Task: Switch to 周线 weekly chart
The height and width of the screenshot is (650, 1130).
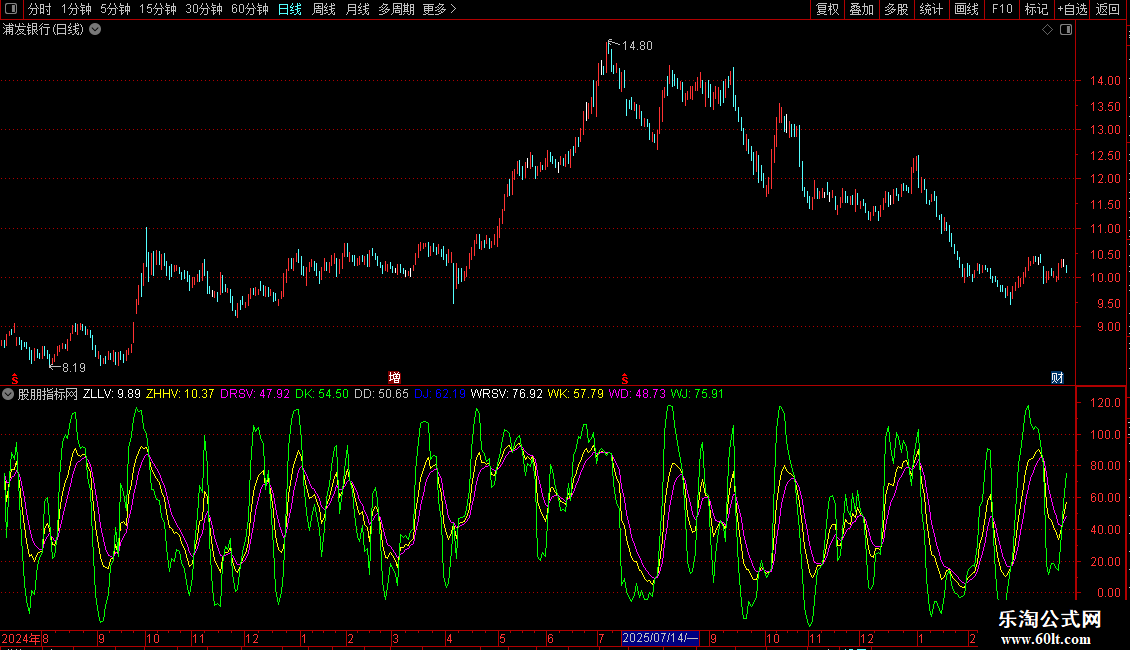Action: pyautogui.click(x=324, y=9)
